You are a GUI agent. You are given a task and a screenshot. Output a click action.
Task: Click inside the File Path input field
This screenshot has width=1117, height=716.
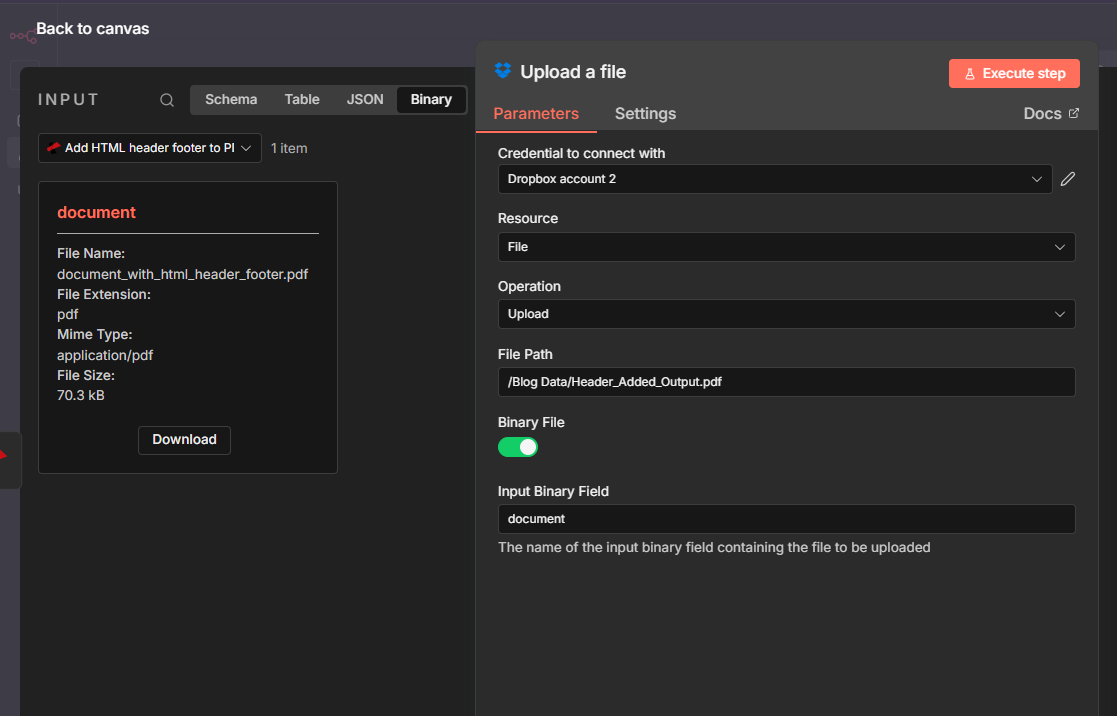coord(786,381)
